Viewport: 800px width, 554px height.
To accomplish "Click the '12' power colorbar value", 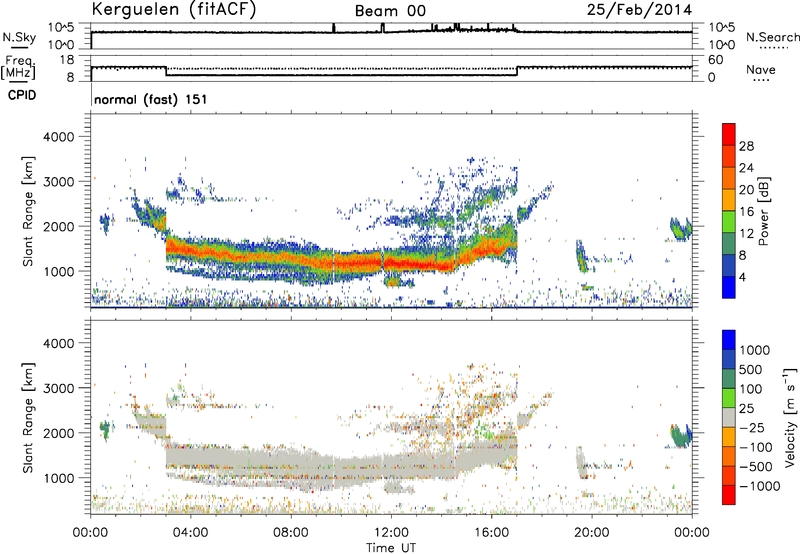I will pos(746,234).
